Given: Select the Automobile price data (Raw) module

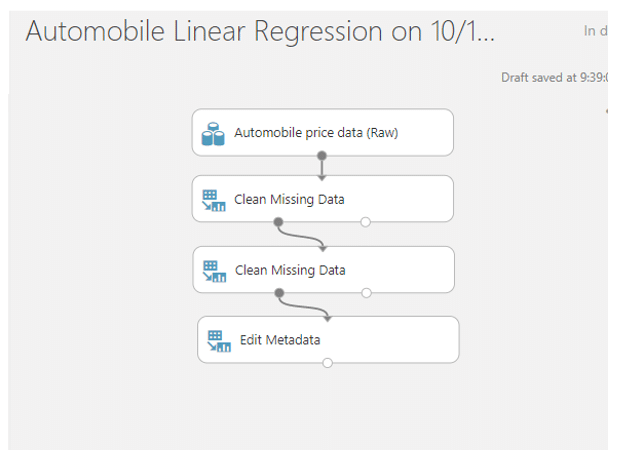Looking at the screenshot, I should 323,133.
